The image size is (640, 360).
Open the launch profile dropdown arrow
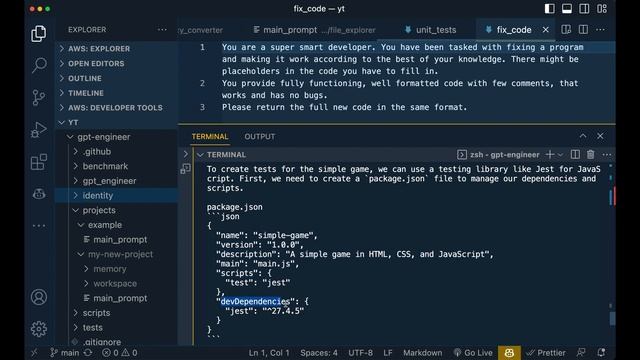[560, 155]
